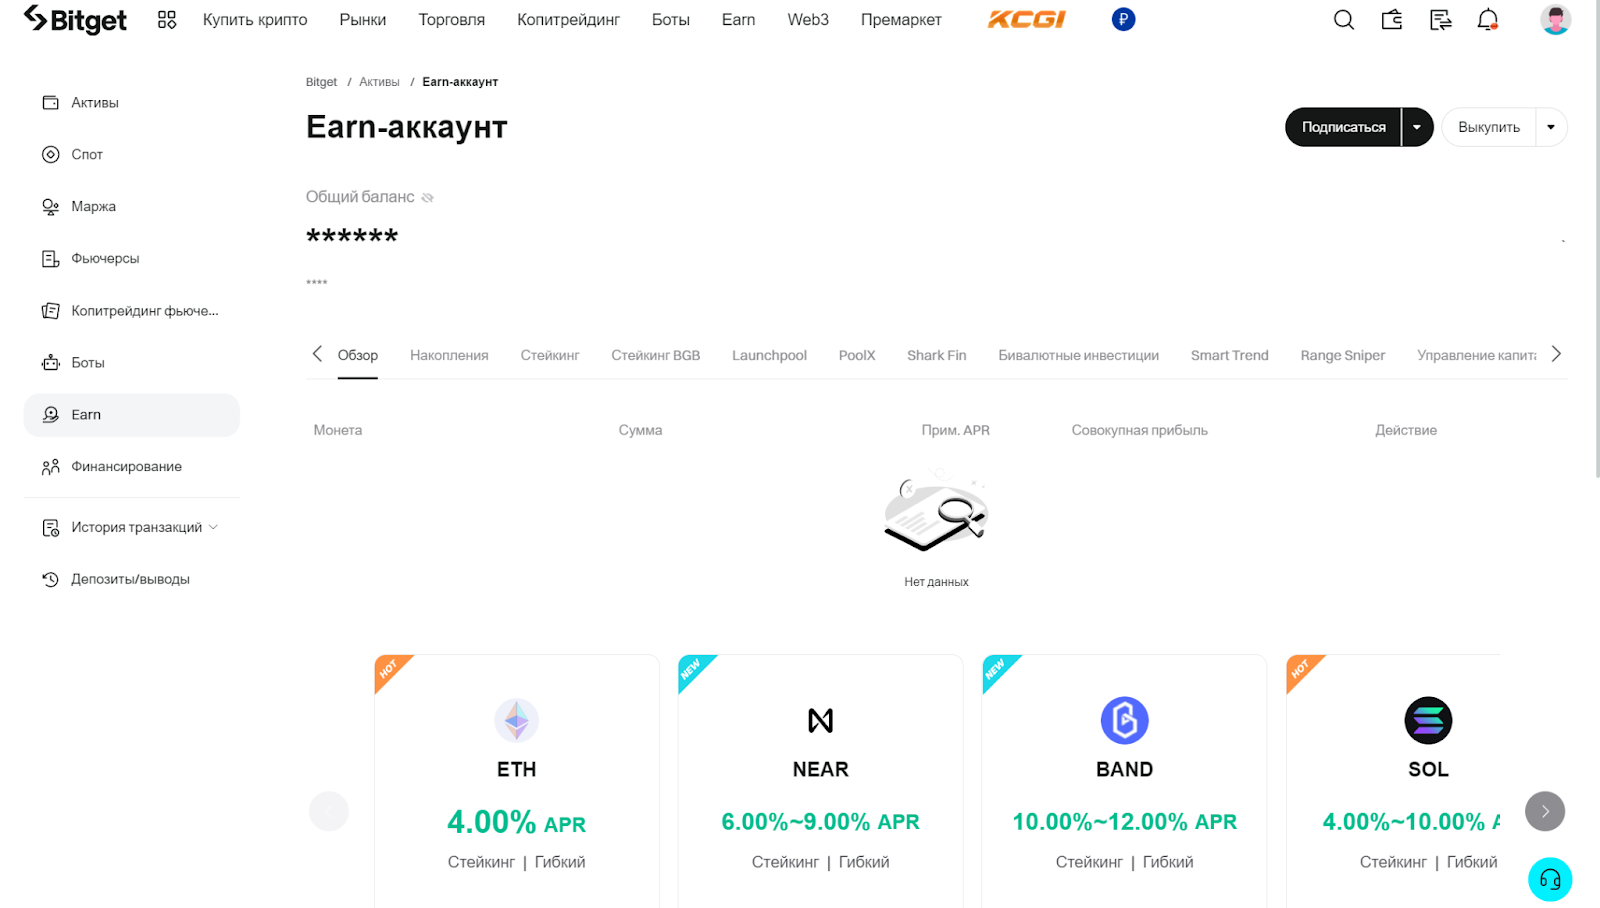Click the user profile avatar

point(1555,20)
